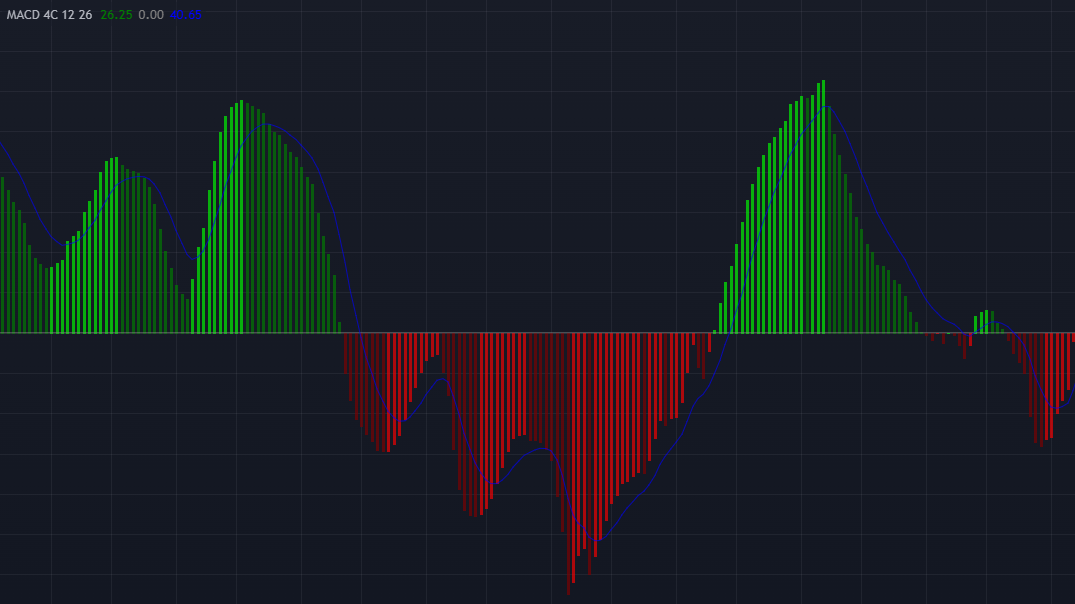Click the blue signal line at its lowest trough
This screenshot has width=1075, height=604.
(597, 540)
